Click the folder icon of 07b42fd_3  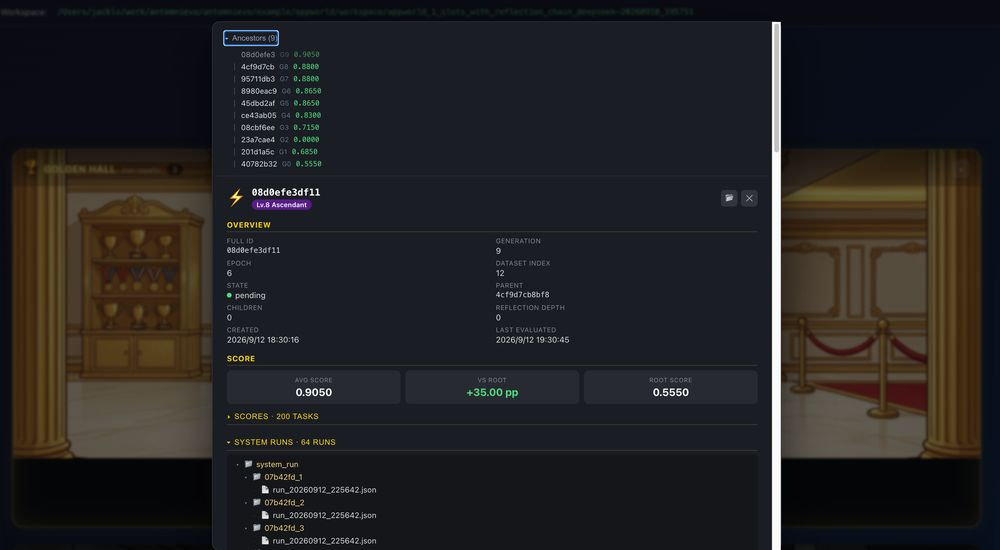click(x=257, y=528)
